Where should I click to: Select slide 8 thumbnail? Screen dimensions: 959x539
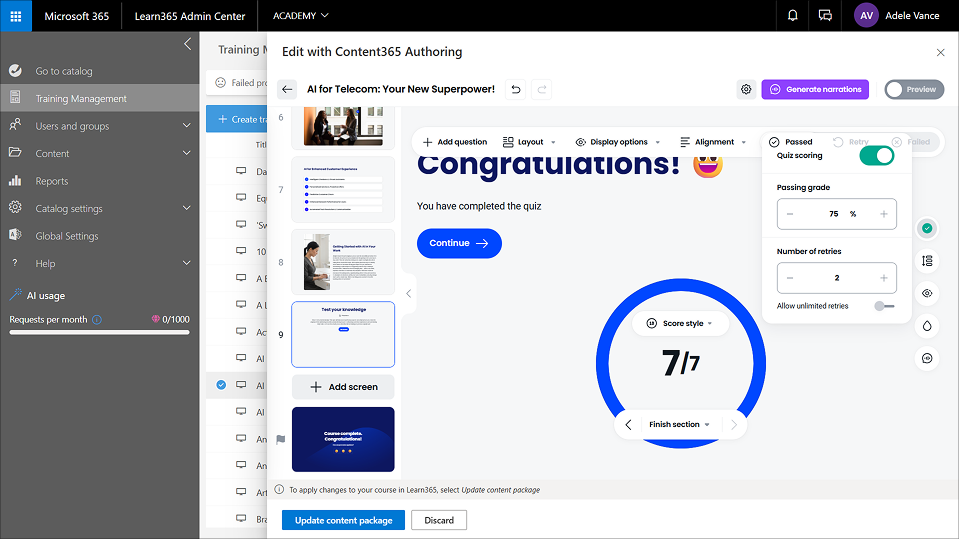pos(343,261)
